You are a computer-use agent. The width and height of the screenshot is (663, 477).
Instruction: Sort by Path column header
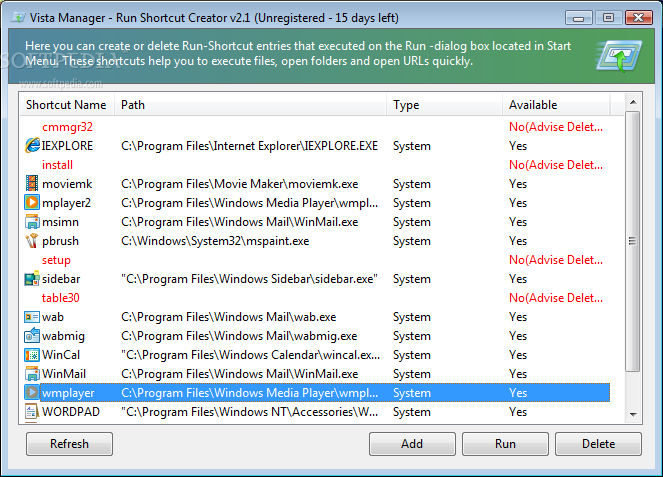[x=250, y=104]
